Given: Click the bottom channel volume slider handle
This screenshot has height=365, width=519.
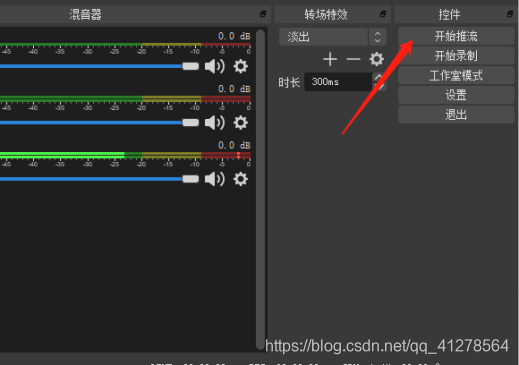Looking at the screenshot, I should click(190, 179).
